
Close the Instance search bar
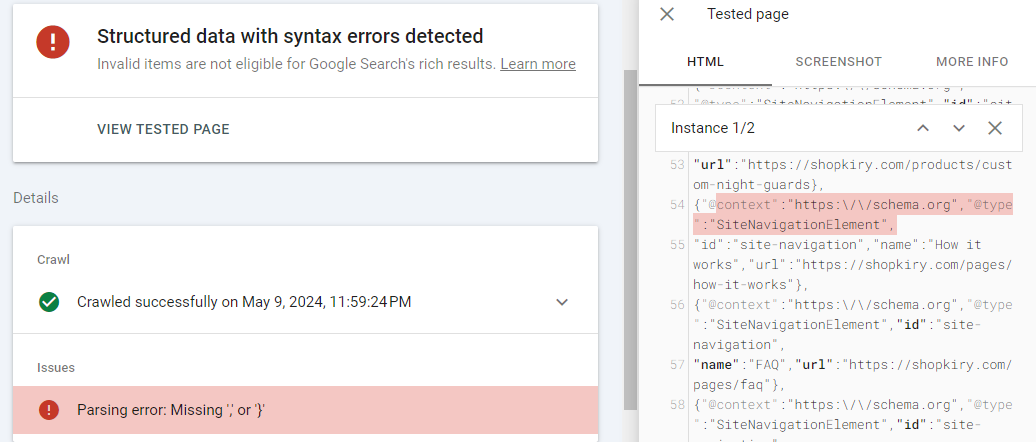(x=995, y=128)
